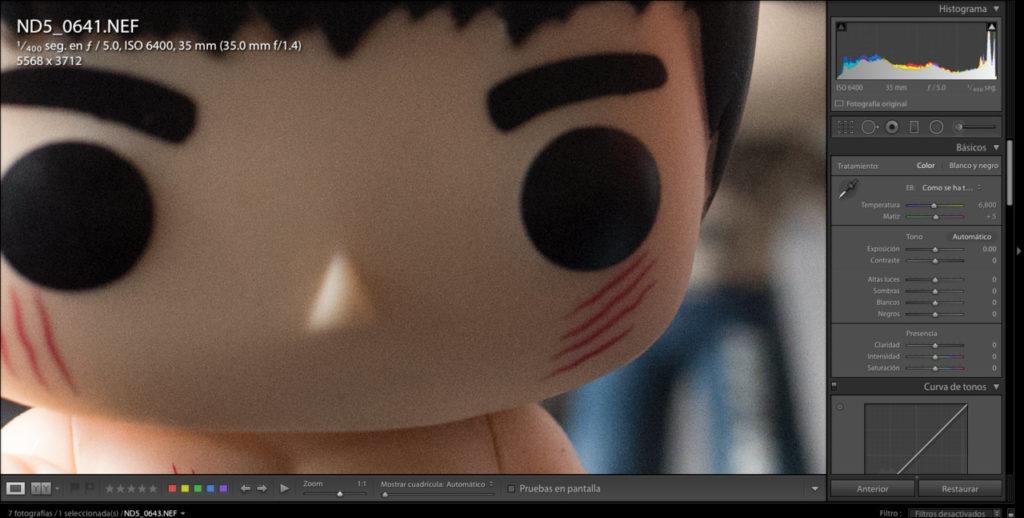Click the Matiz slider handle
Image resolution: width=1024 pixels, height=518 pixels.
coord(936,217)
